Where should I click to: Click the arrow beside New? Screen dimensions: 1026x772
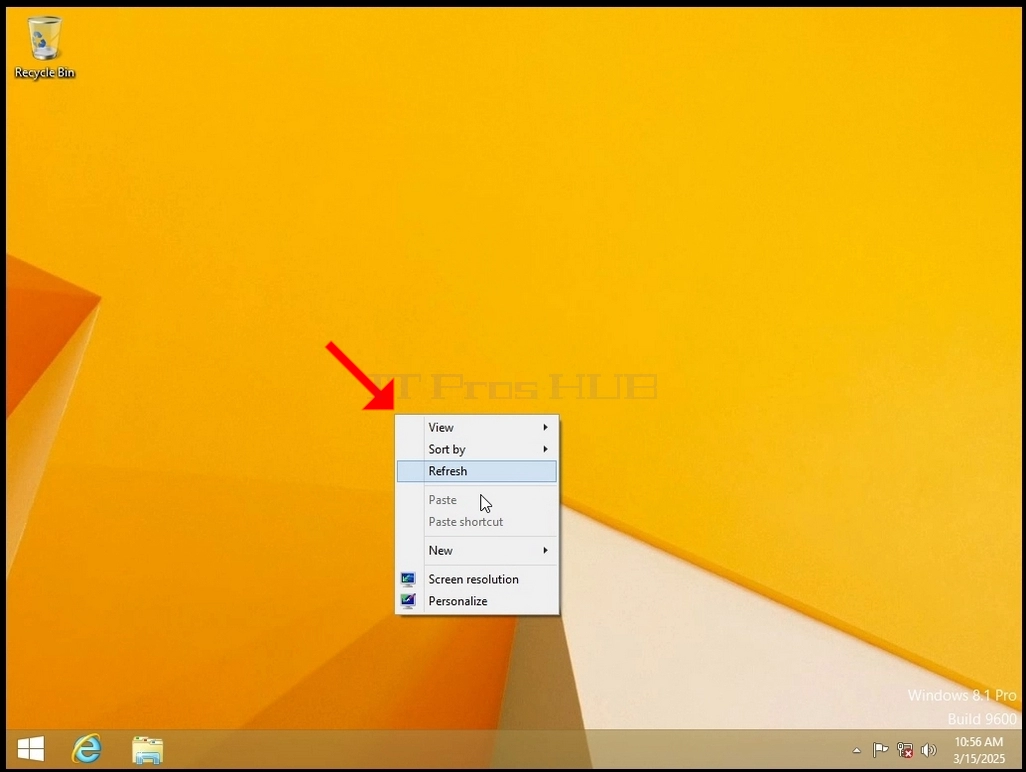(x=545, y=550)
